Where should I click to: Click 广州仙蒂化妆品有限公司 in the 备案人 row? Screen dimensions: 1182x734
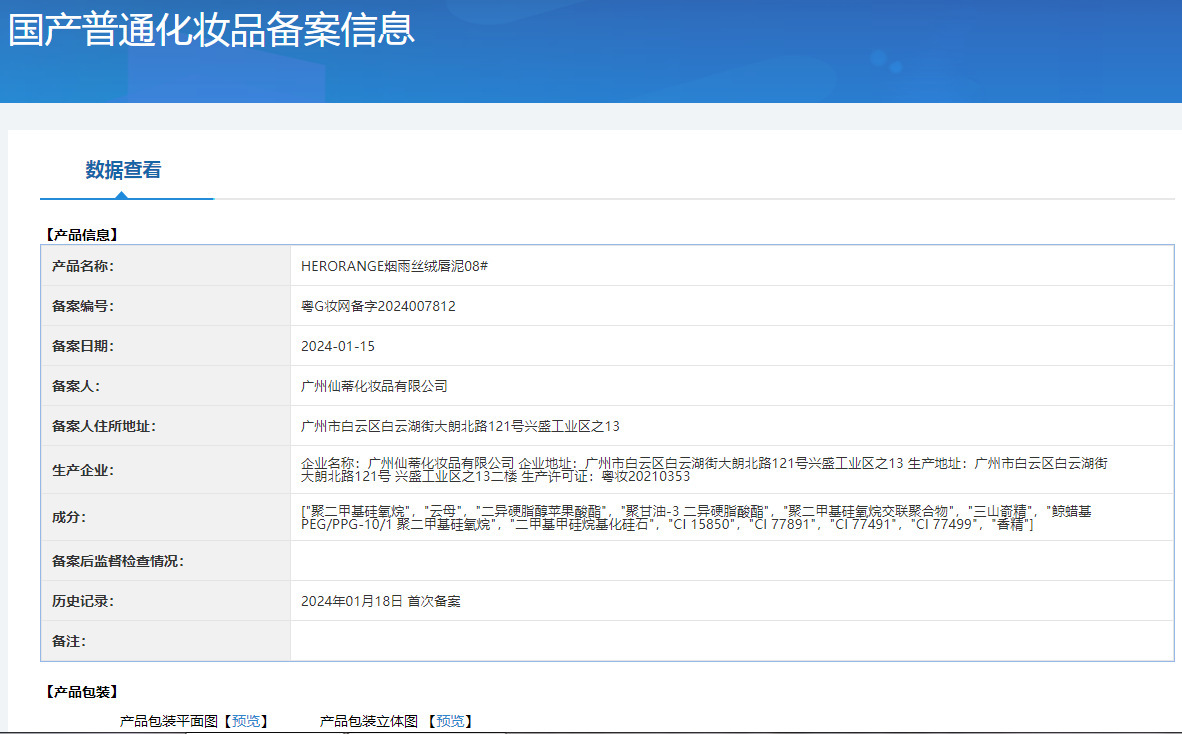pyautogui.click(x=374, y=386)
